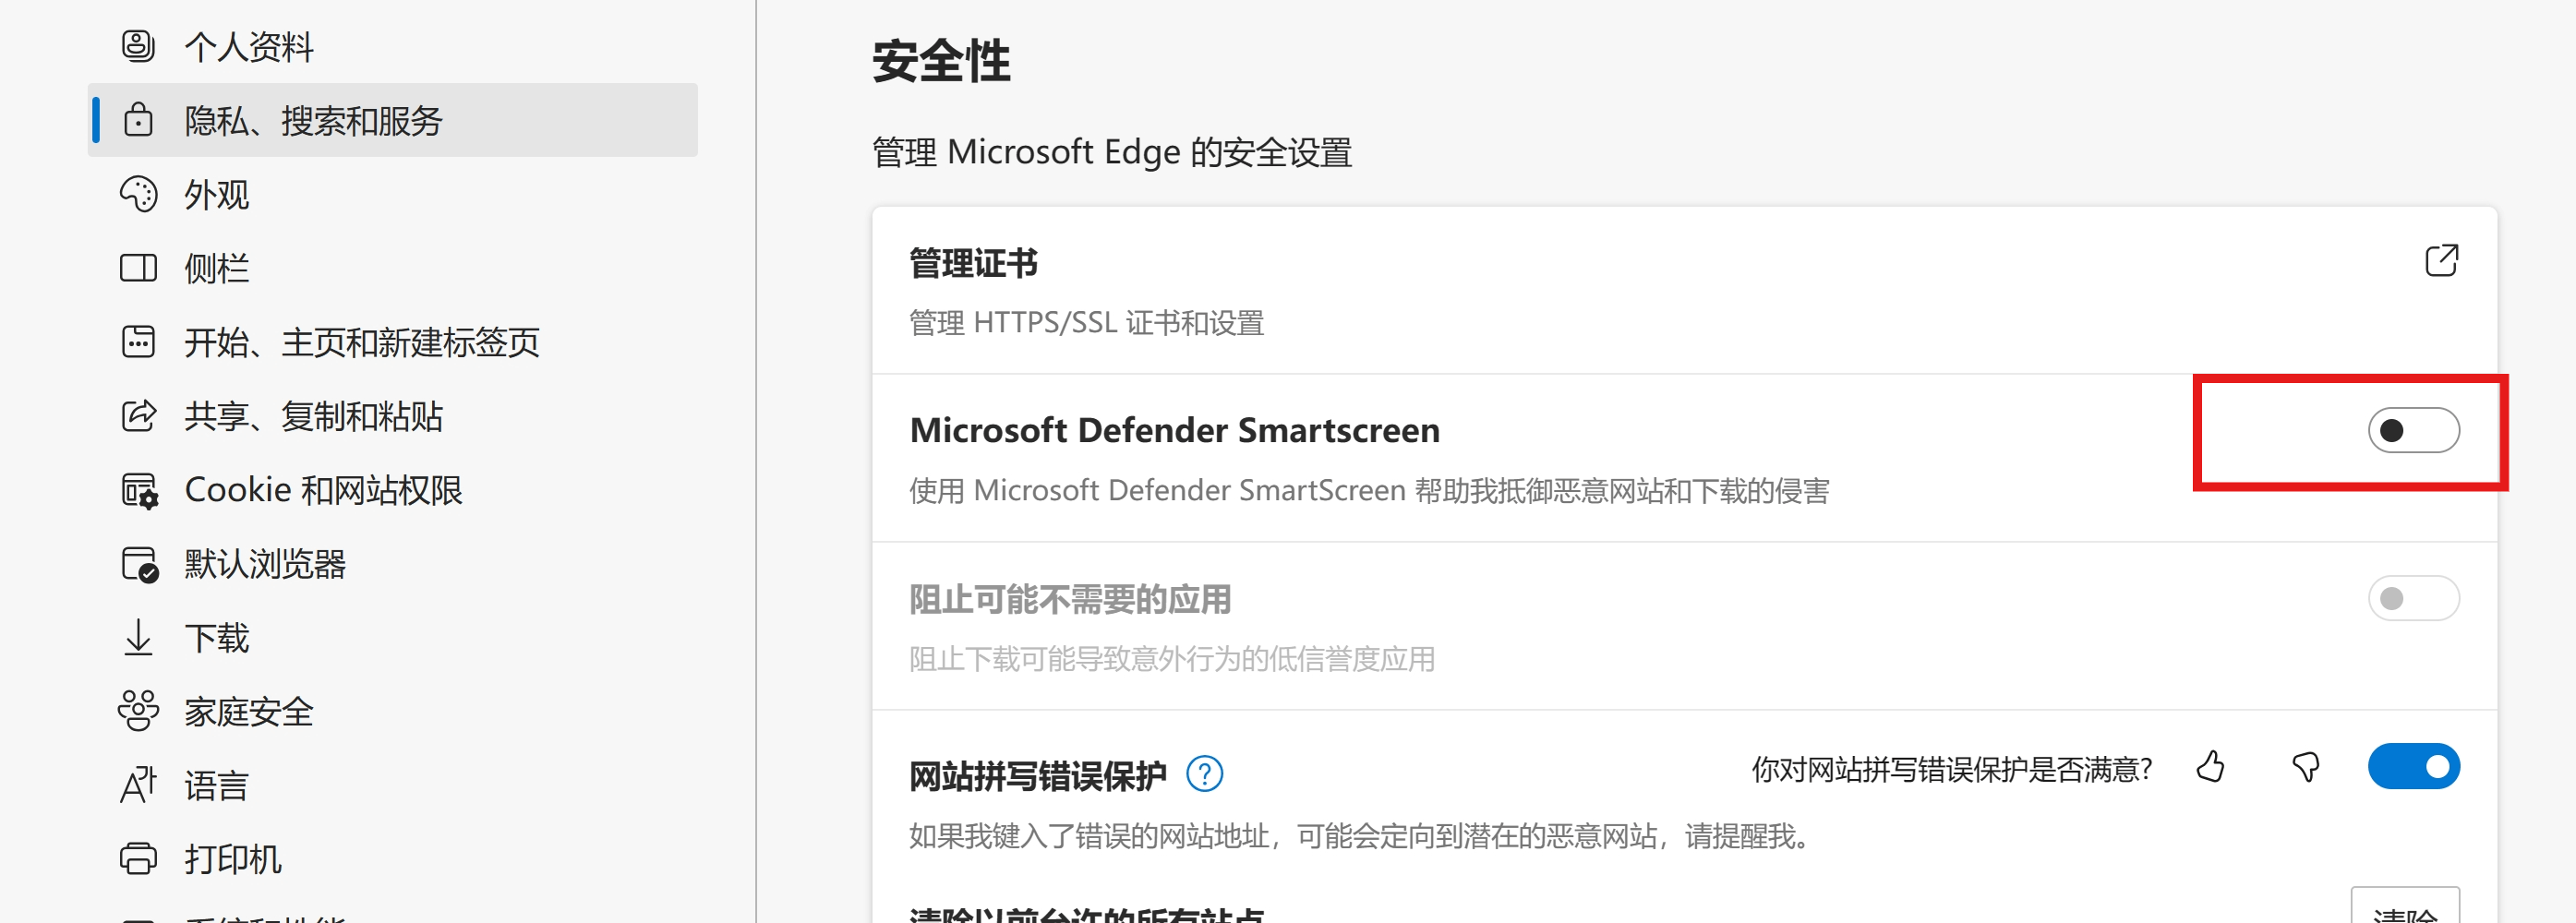The image size is (2576, 923).
Task: Click text 管理 HTTPS/SSL 证书和设置
Action: 1086,323
